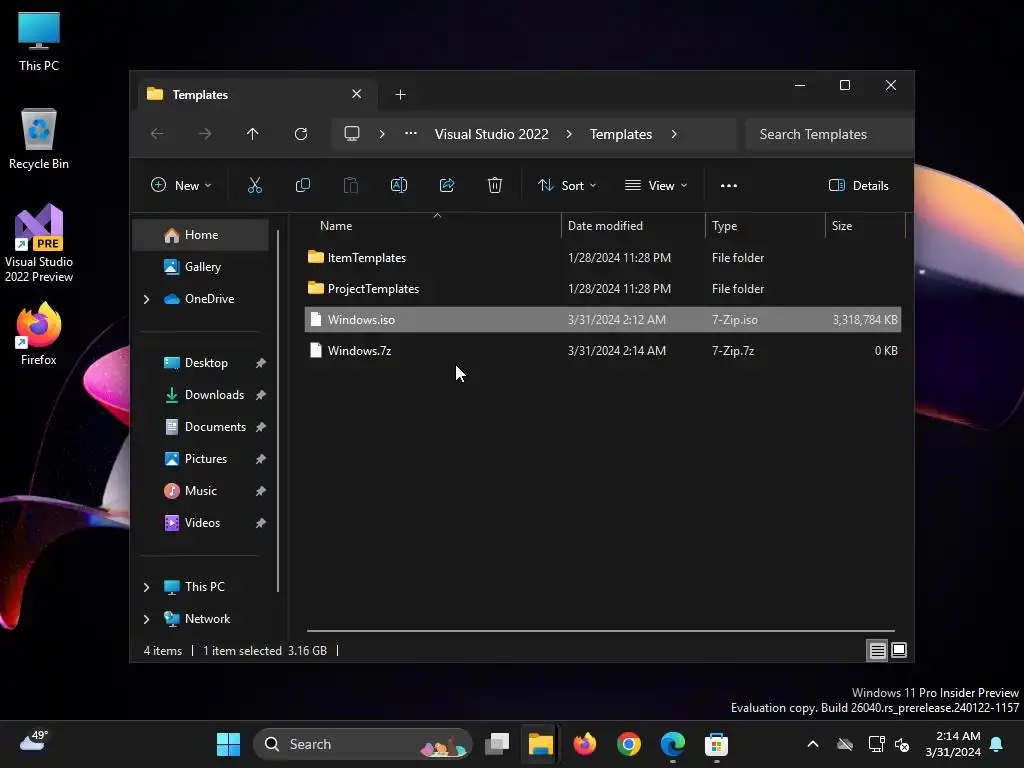The height and width of the screenshot is (768, 1024).
Task: Select Gallery in navigation pane
Action: click(201, 266)
